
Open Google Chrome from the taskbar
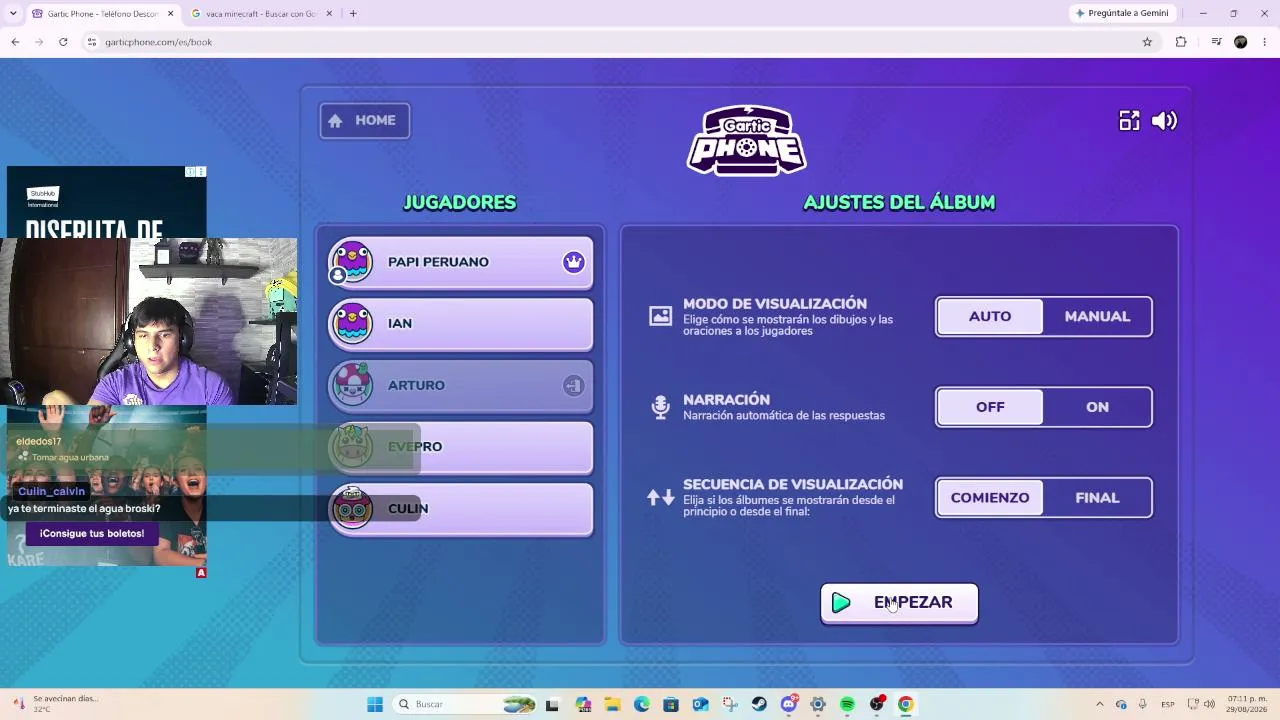point(905,704)
